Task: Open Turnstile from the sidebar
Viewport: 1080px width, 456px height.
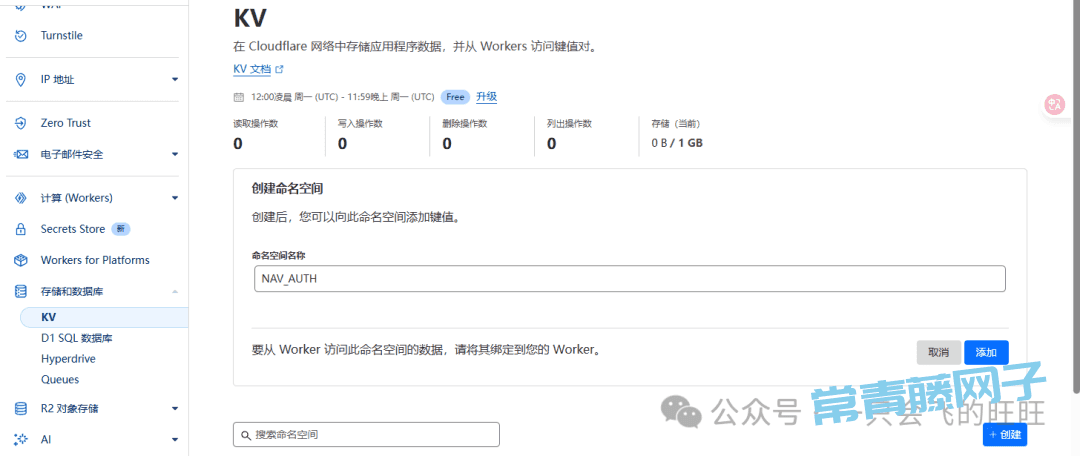Action: tap(62, 35)
